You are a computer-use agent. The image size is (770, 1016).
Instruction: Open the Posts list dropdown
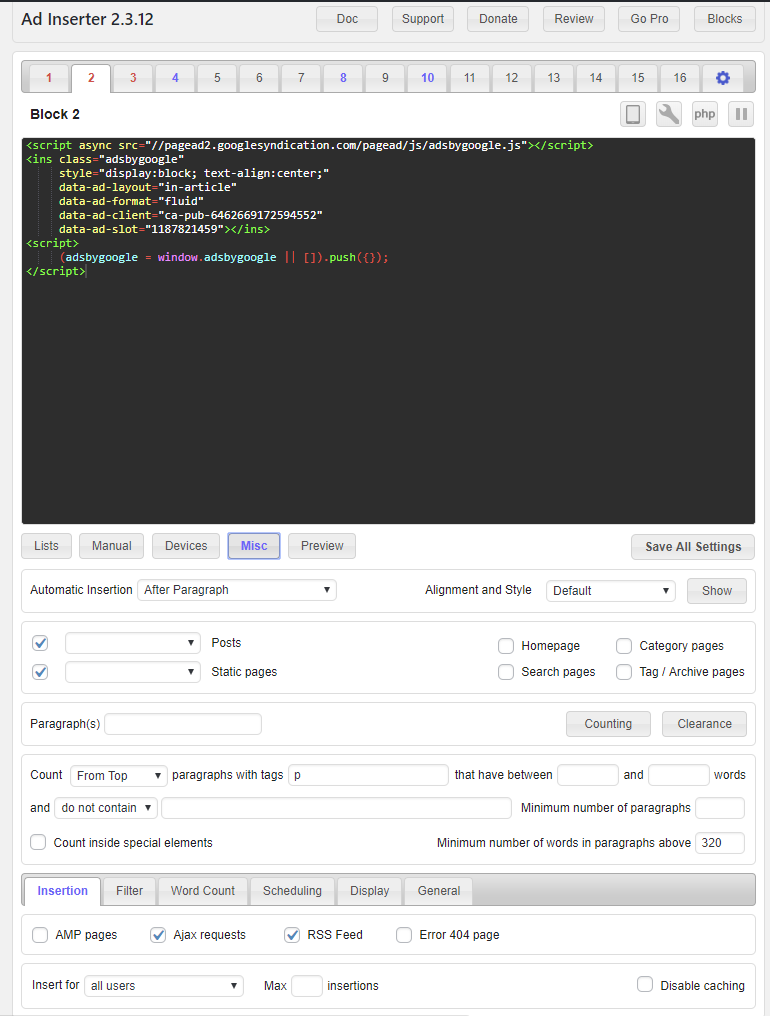(133, 643)
